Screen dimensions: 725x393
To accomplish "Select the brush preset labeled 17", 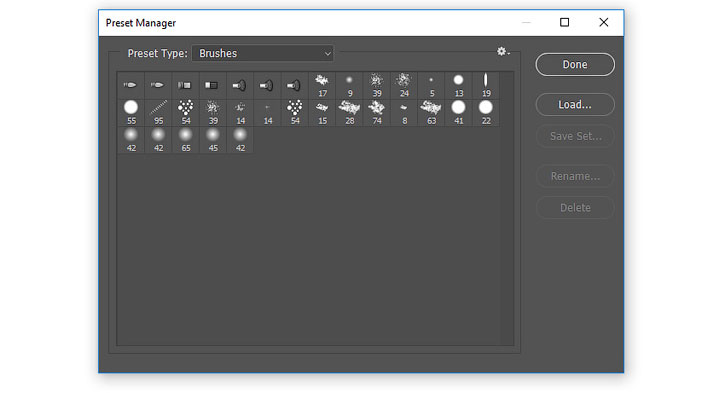I will point(322,86).
